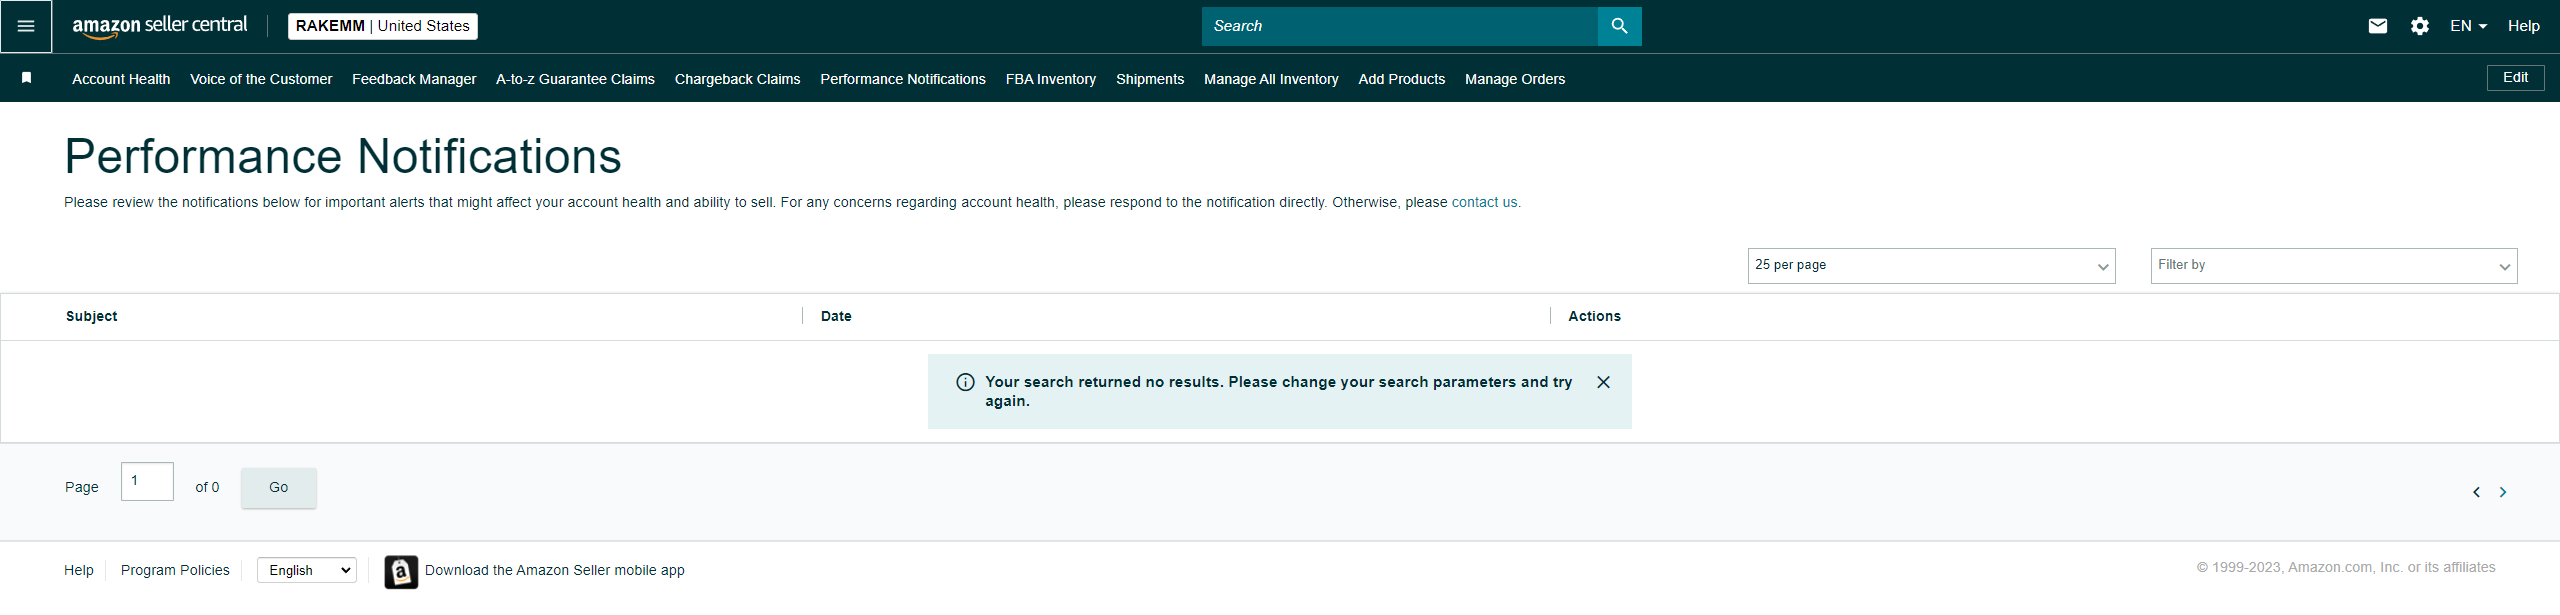2560x615 pixels.
Task: Expand the 25 per page dropdown
Action: point(1931,266)
